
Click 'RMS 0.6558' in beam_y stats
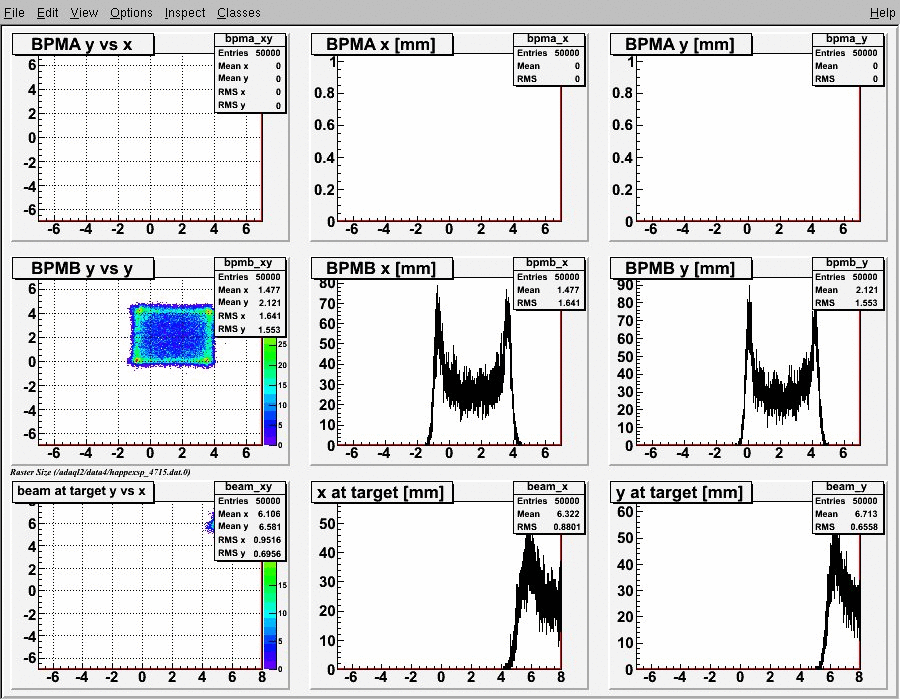(x=848, y=527)
